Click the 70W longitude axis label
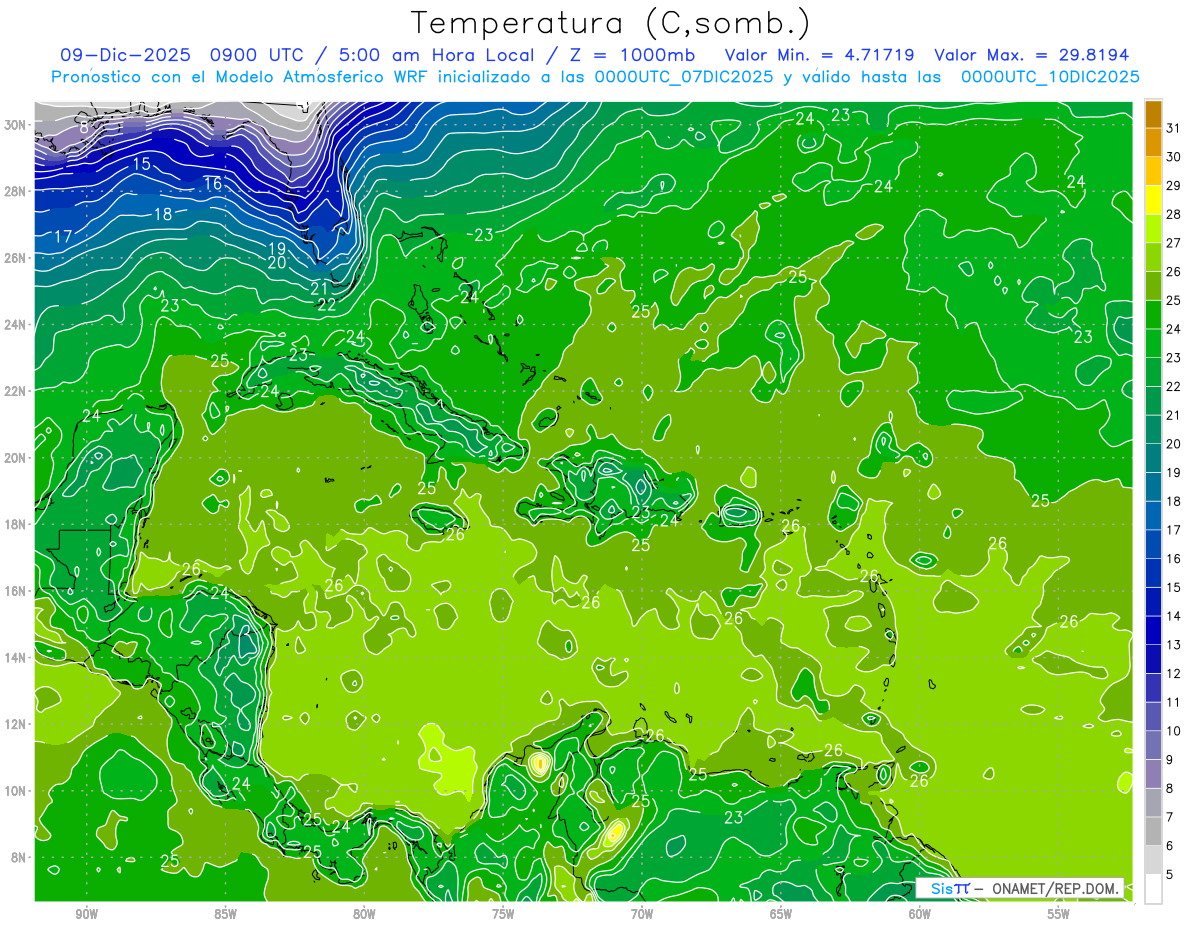Viewport: 1200px width, 927px height. point(642,914)
